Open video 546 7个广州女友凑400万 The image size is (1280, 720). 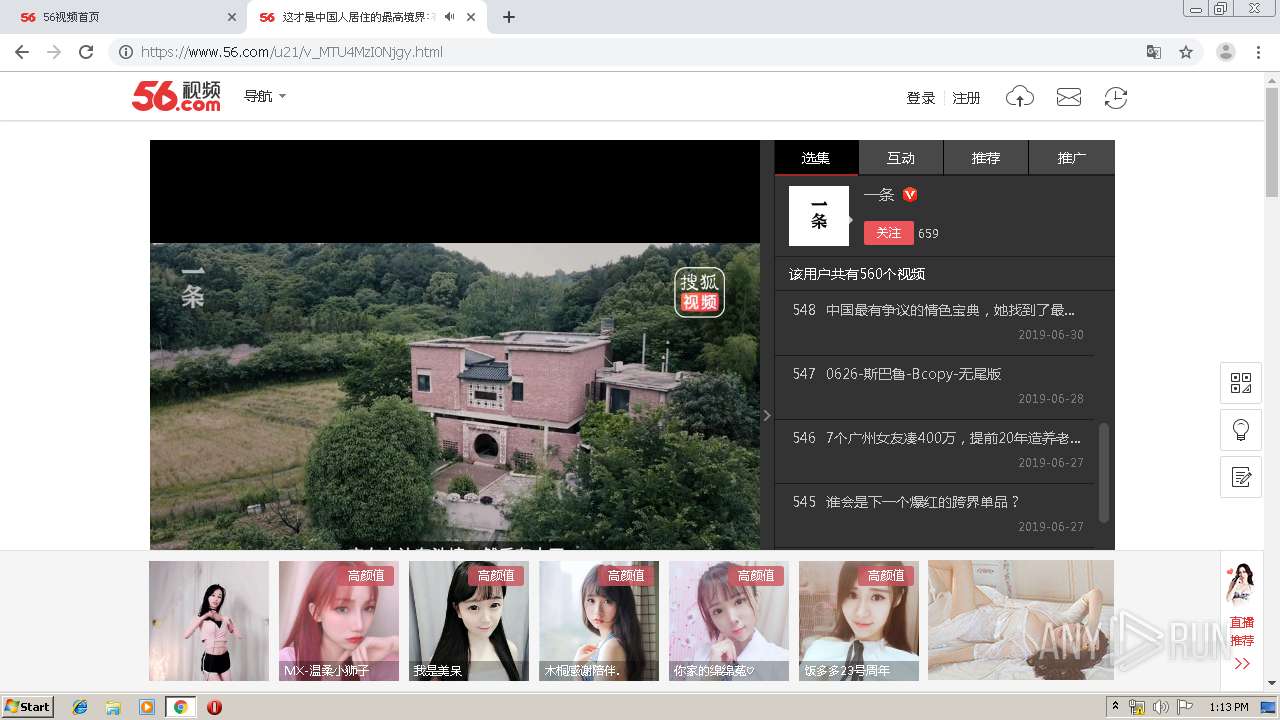(x=934, y=450)
